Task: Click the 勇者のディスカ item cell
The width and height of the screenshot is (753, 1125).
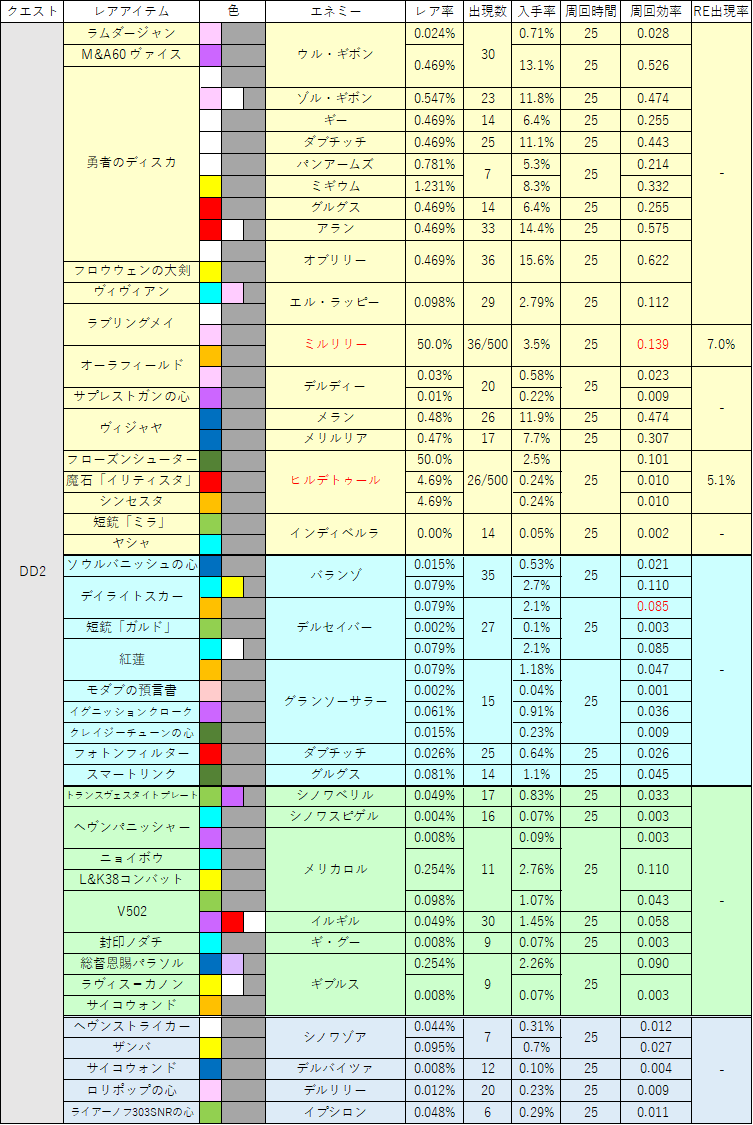Action: click(131, 164)
